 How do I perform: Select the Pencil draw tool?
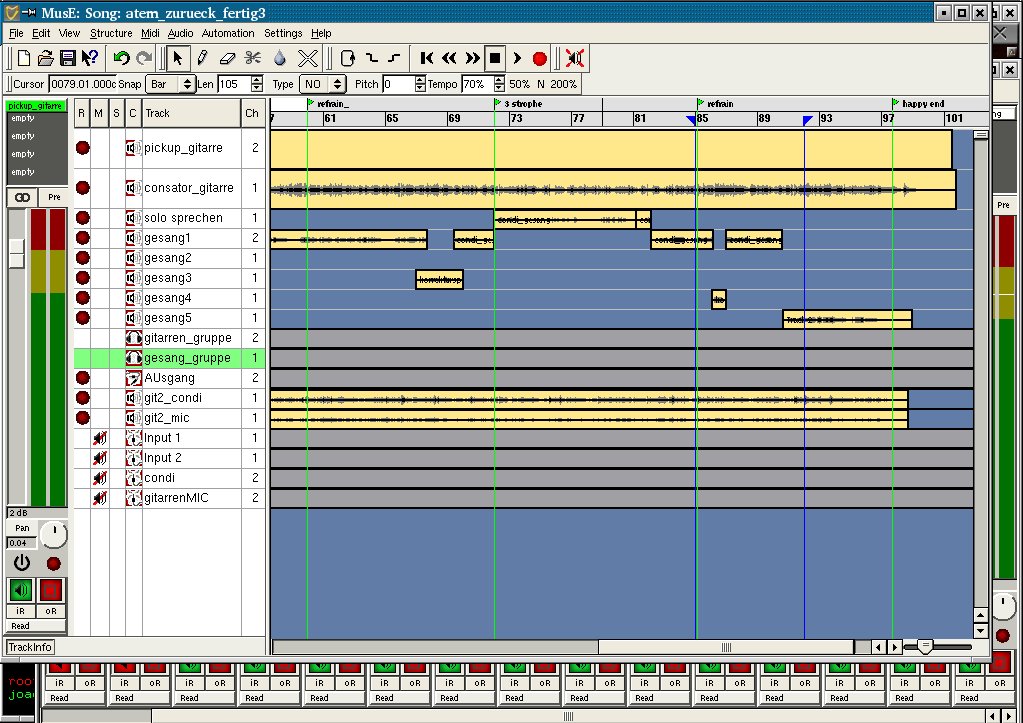pyautogui.click(x=202, y=58)
